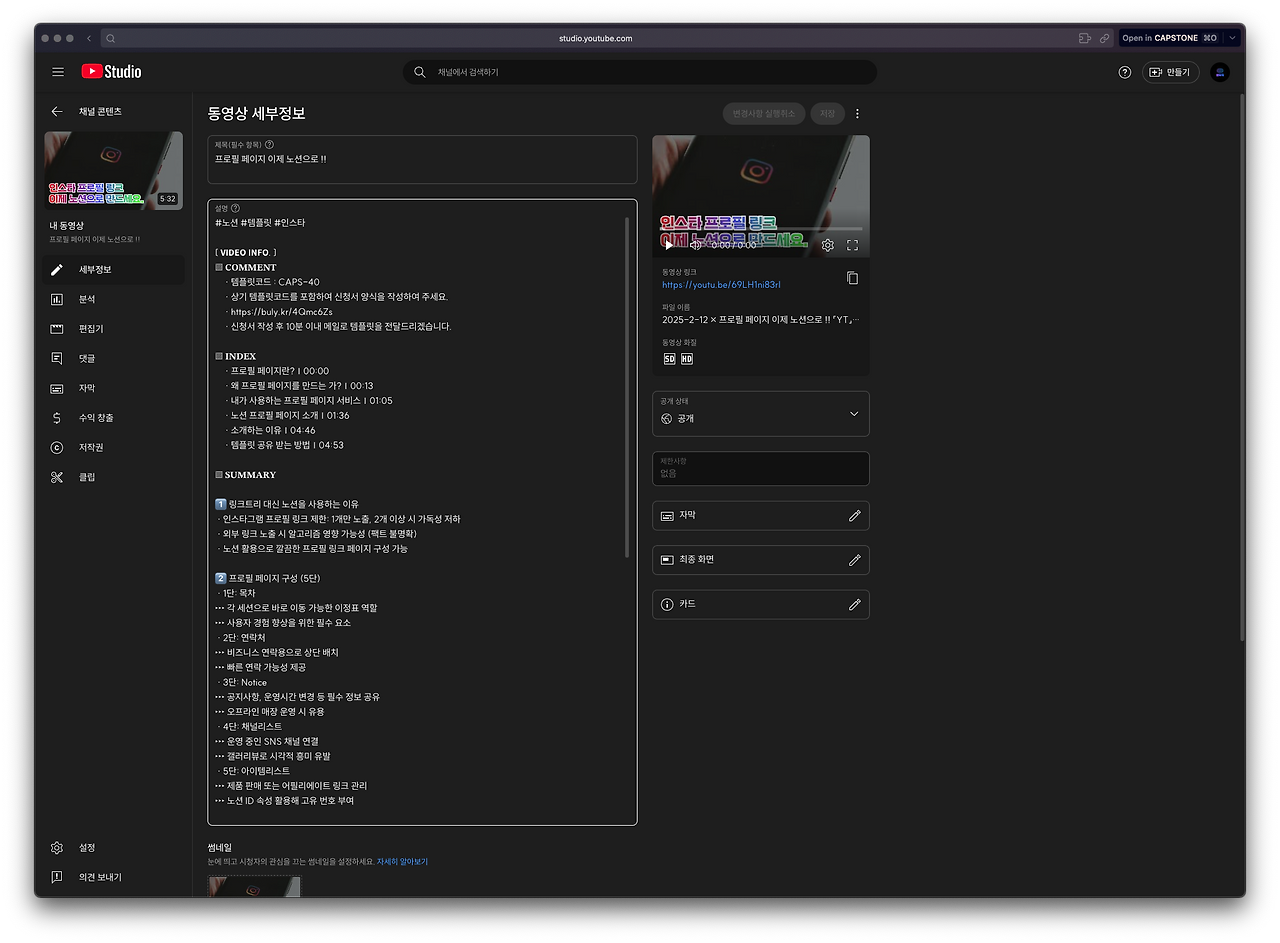Open the account avatar menu
Image resolution: width=1280 pixels, height=943 pixels.
[x=1219, y=72]
